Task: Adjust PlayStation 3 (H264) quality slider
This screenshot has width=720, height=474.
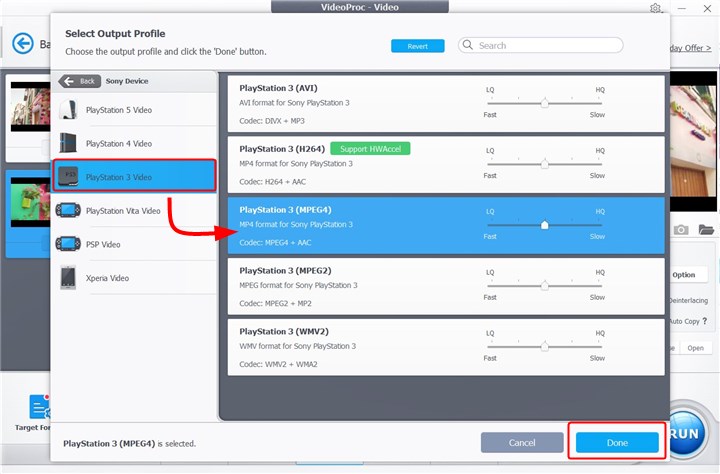Action: [545, 164]
